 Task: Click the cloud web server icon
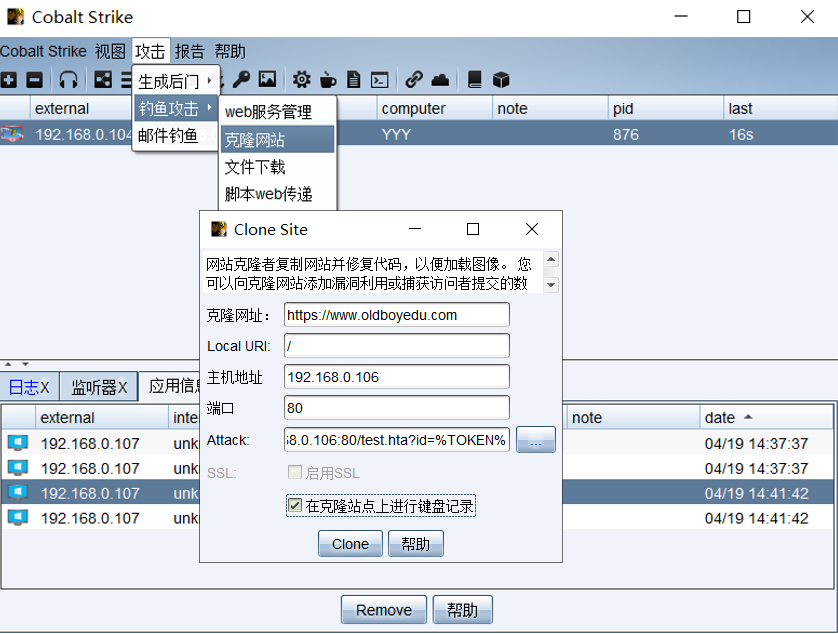[440, 80]
